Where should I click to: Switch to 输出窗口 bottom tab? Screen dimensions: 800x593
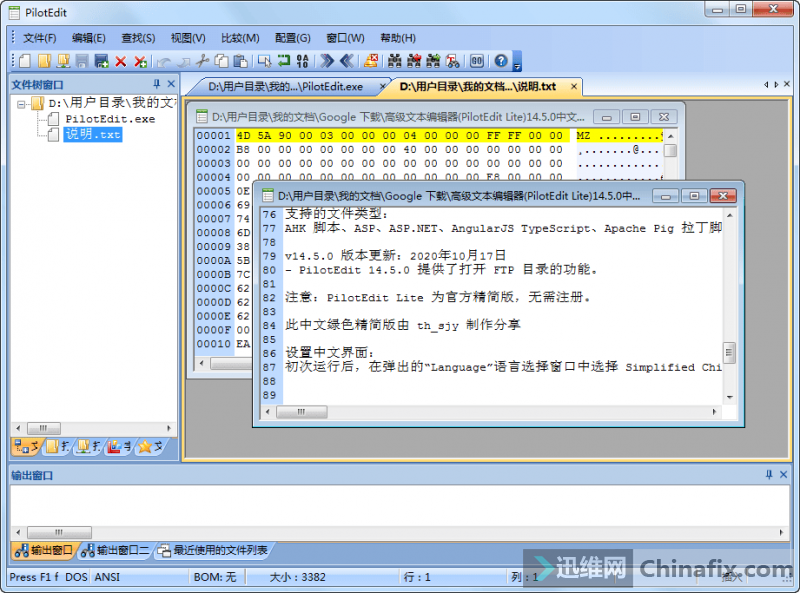coord(44,550)
